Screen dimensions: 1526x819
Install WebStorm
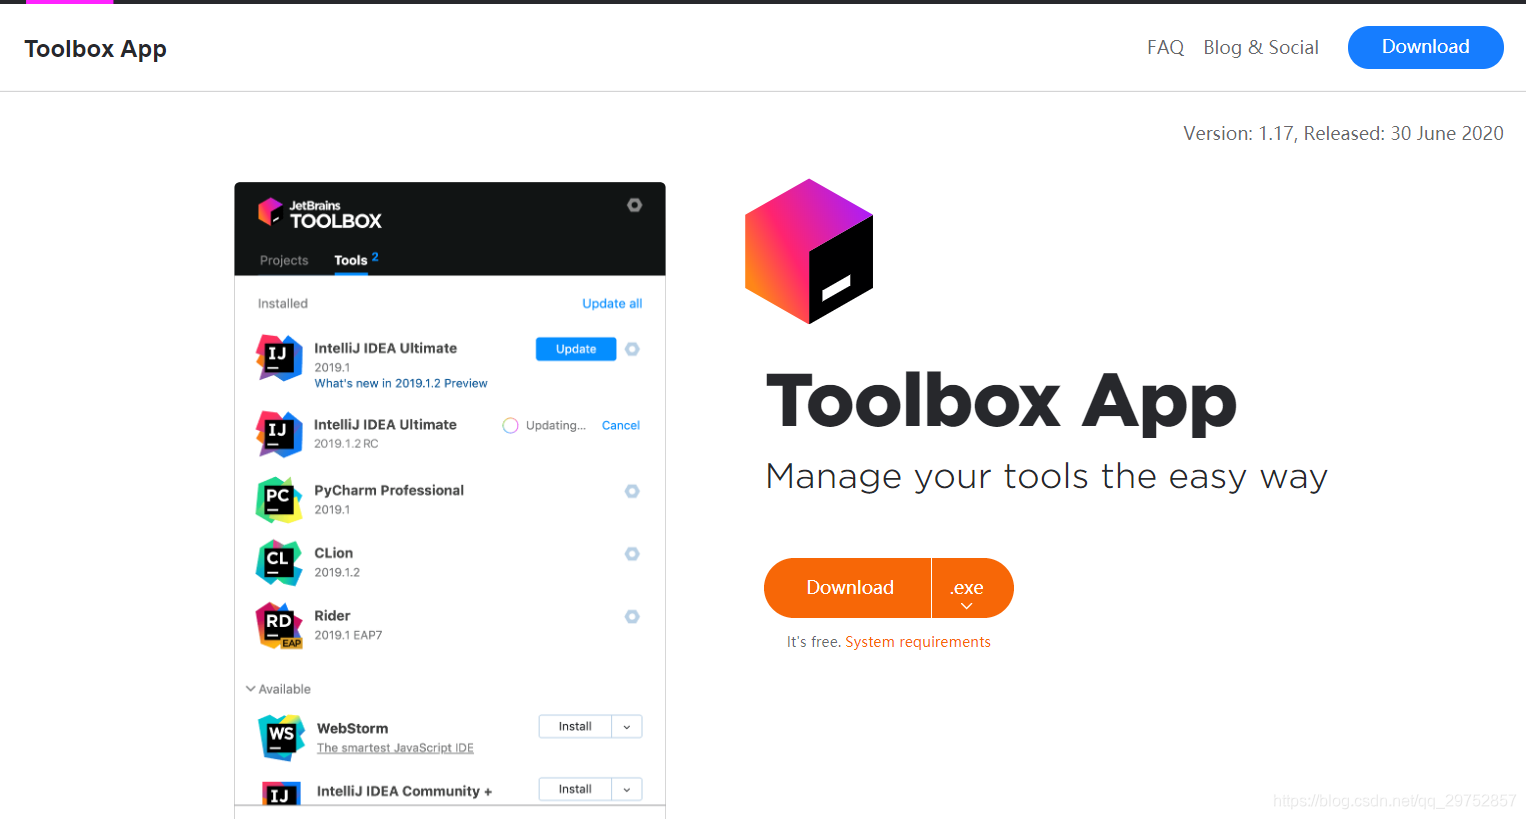[x=575, y=727]
